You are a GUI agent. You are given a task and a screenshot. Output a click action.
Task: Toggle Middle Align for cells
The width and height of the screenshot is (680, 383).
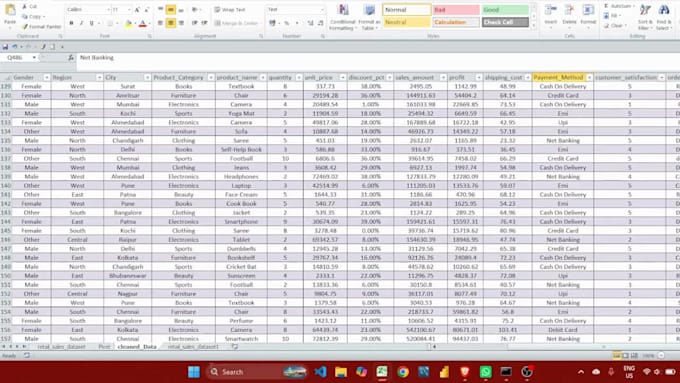pos(171,9)
